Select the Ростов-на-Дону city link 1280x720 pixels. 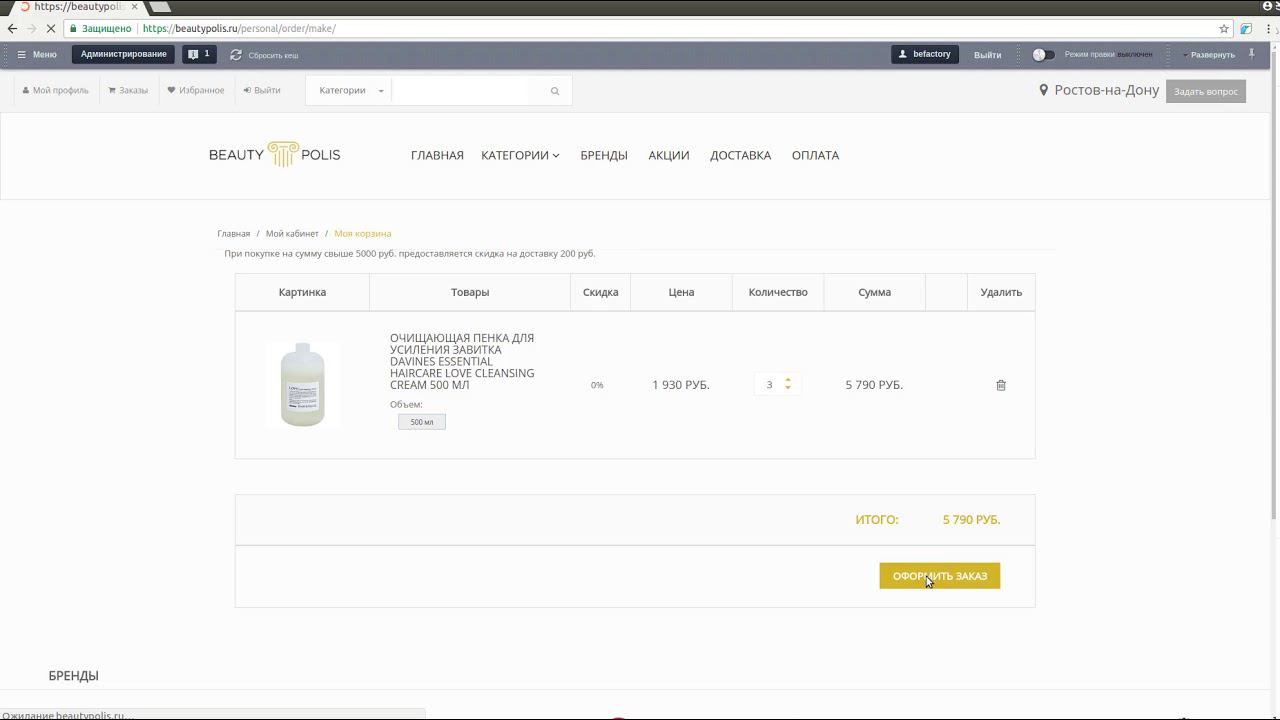tap(1107, 90)
